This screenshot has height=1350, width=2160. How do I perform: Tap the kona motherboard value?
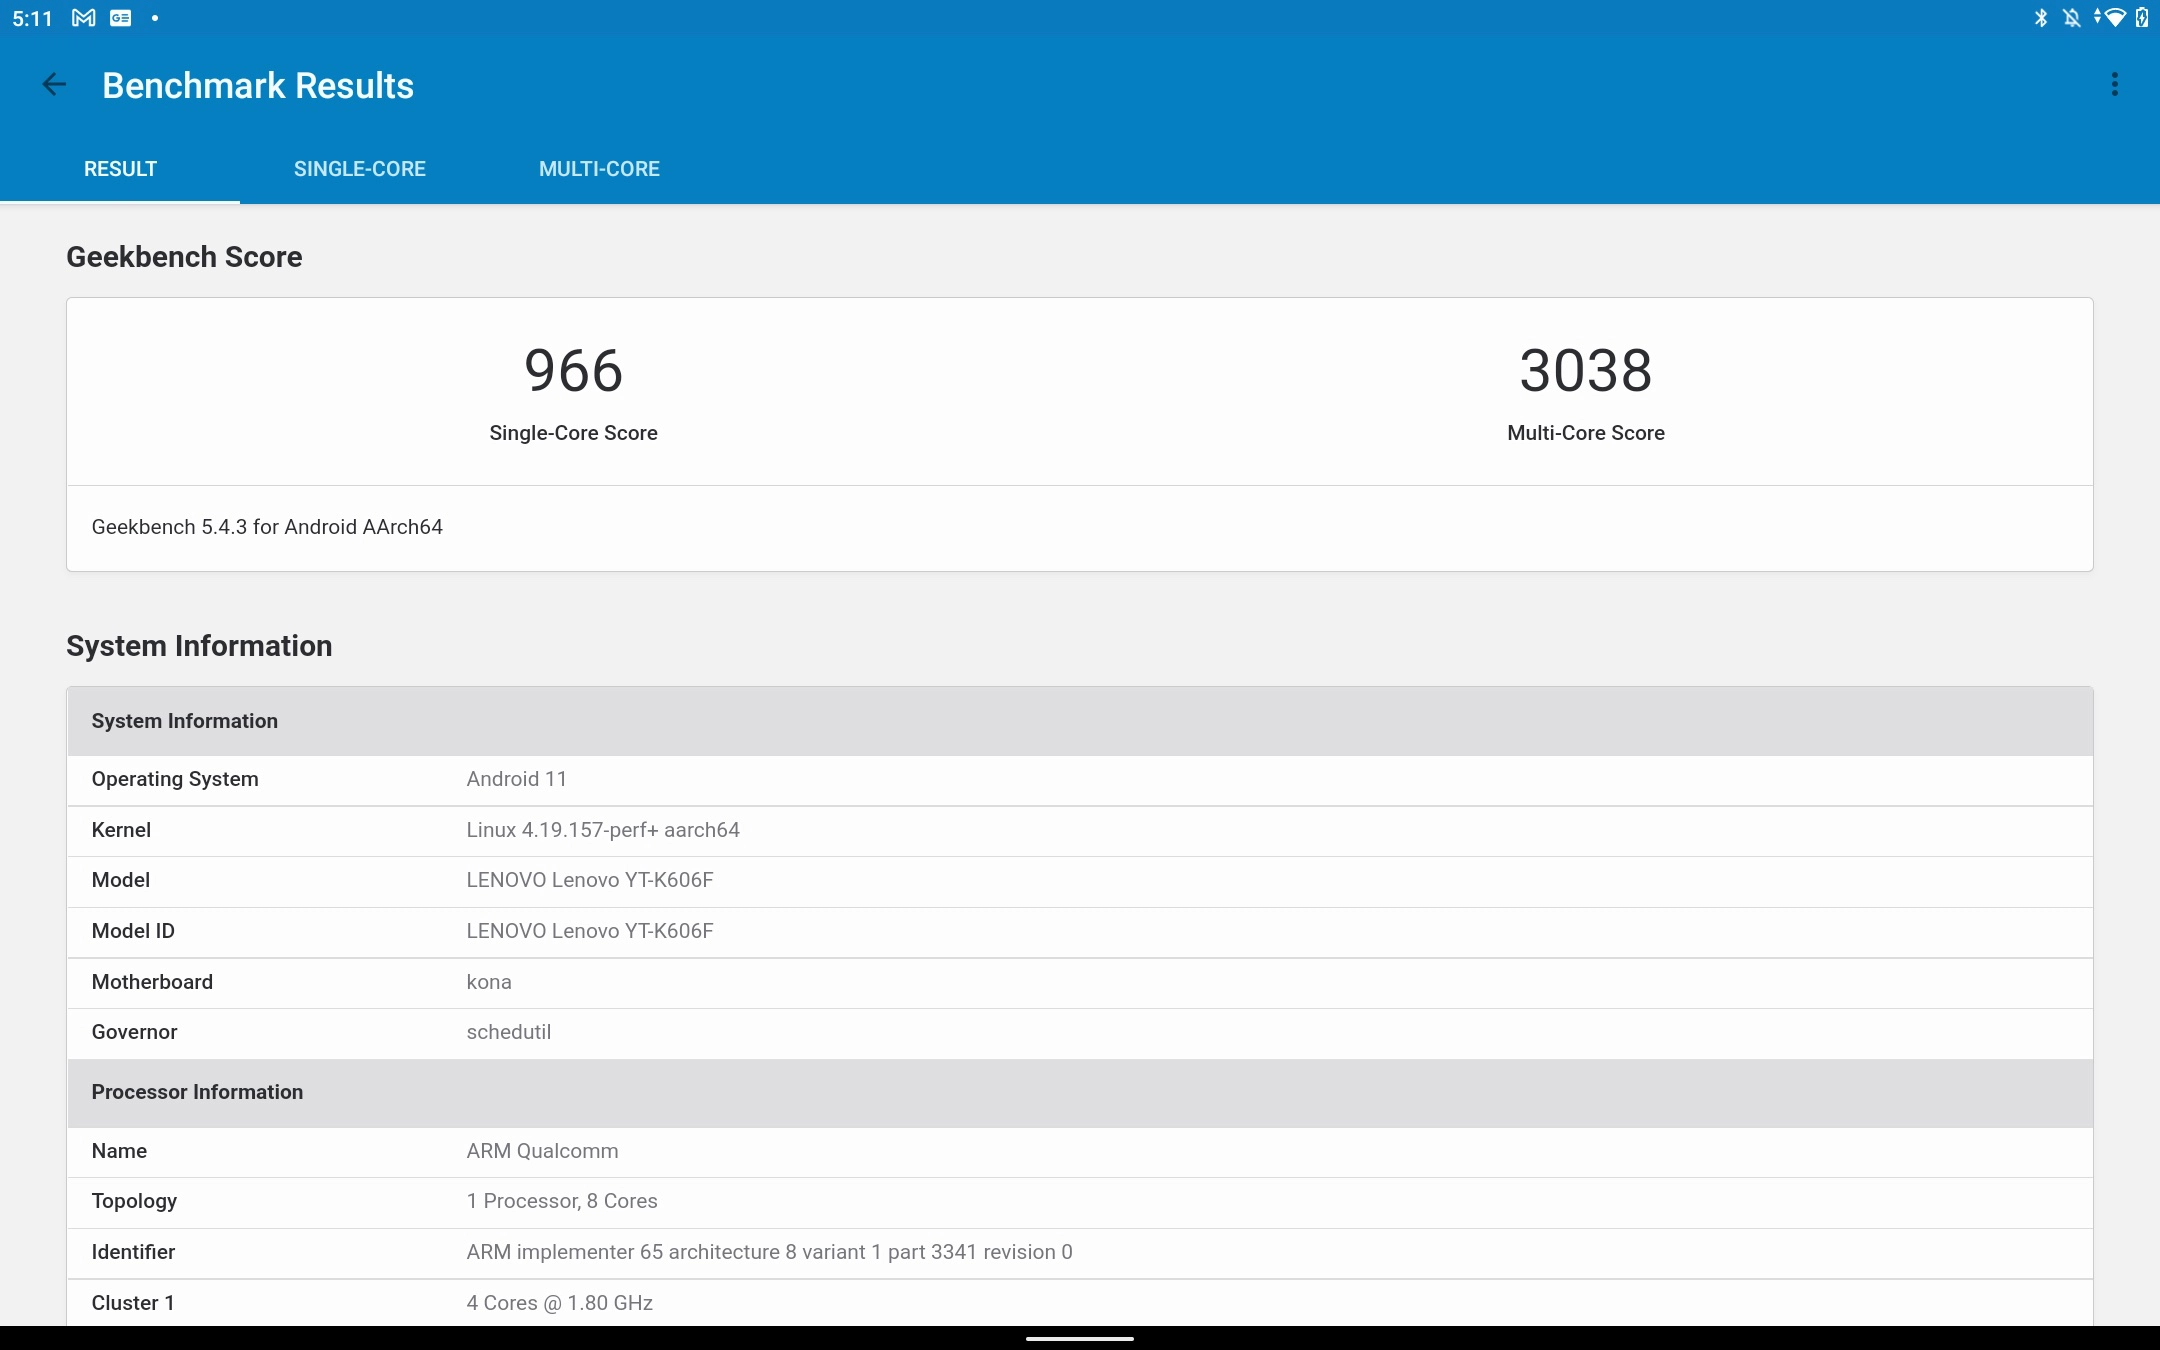(x=489, y=982)
